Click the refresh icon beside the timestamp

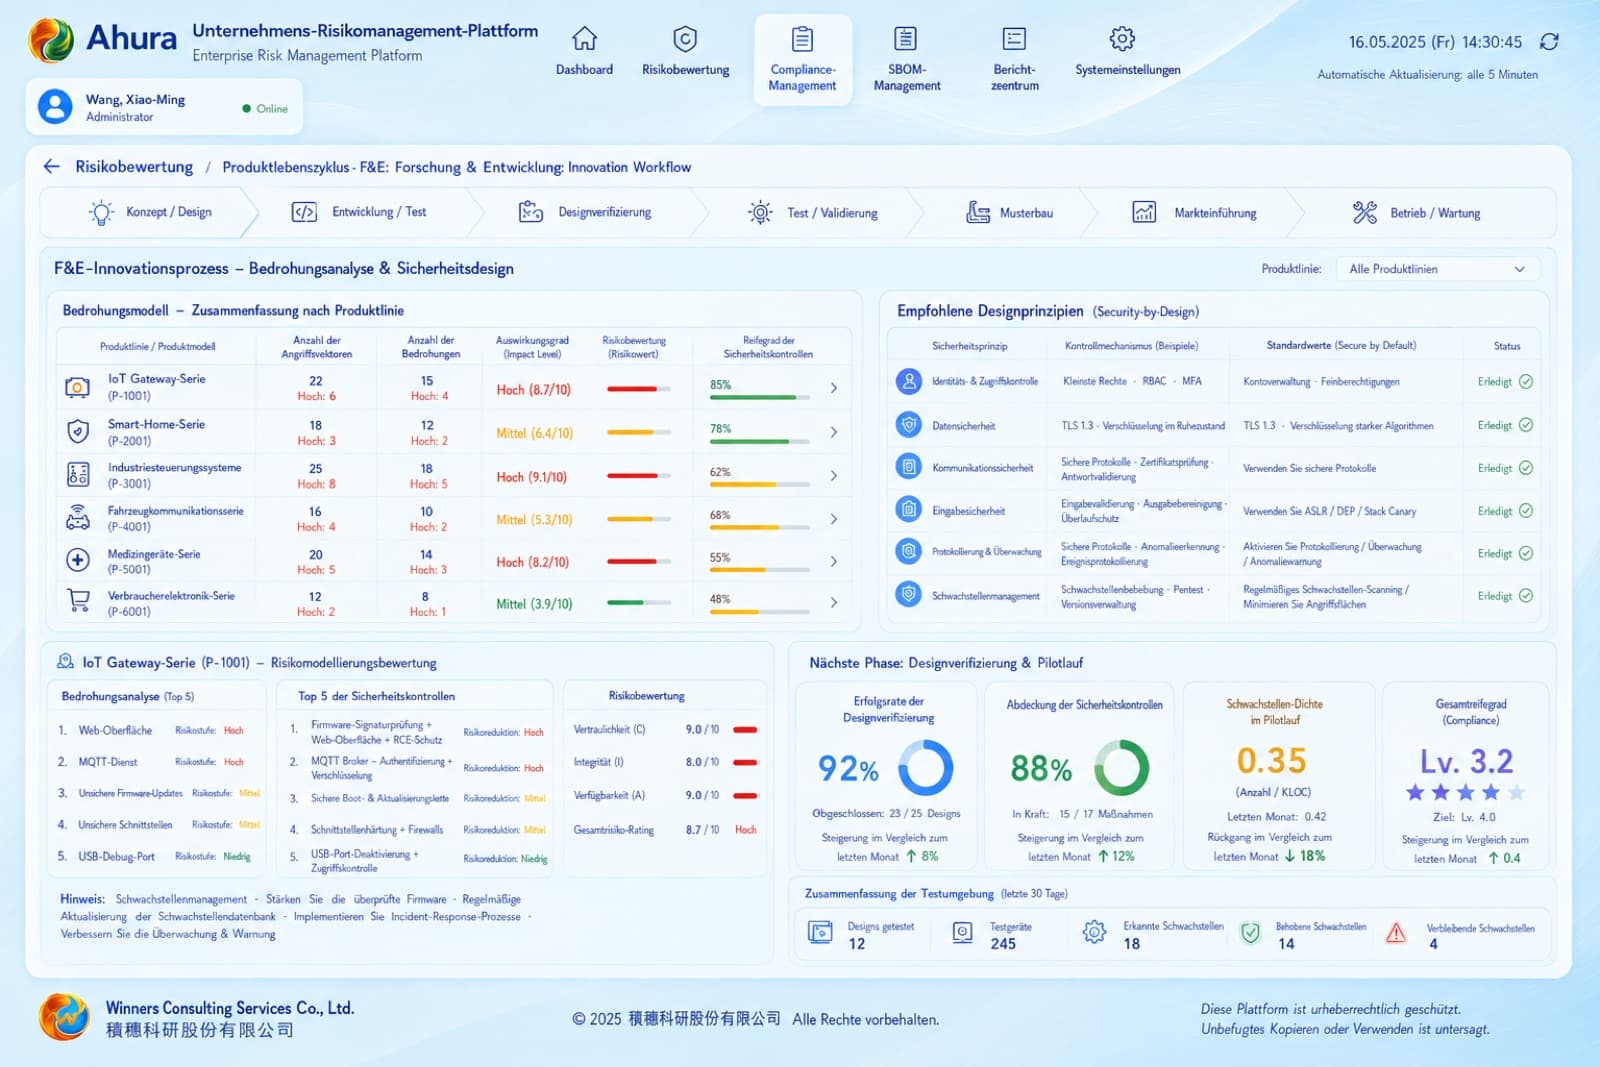pyautogui.click(x=1549, y=41)
